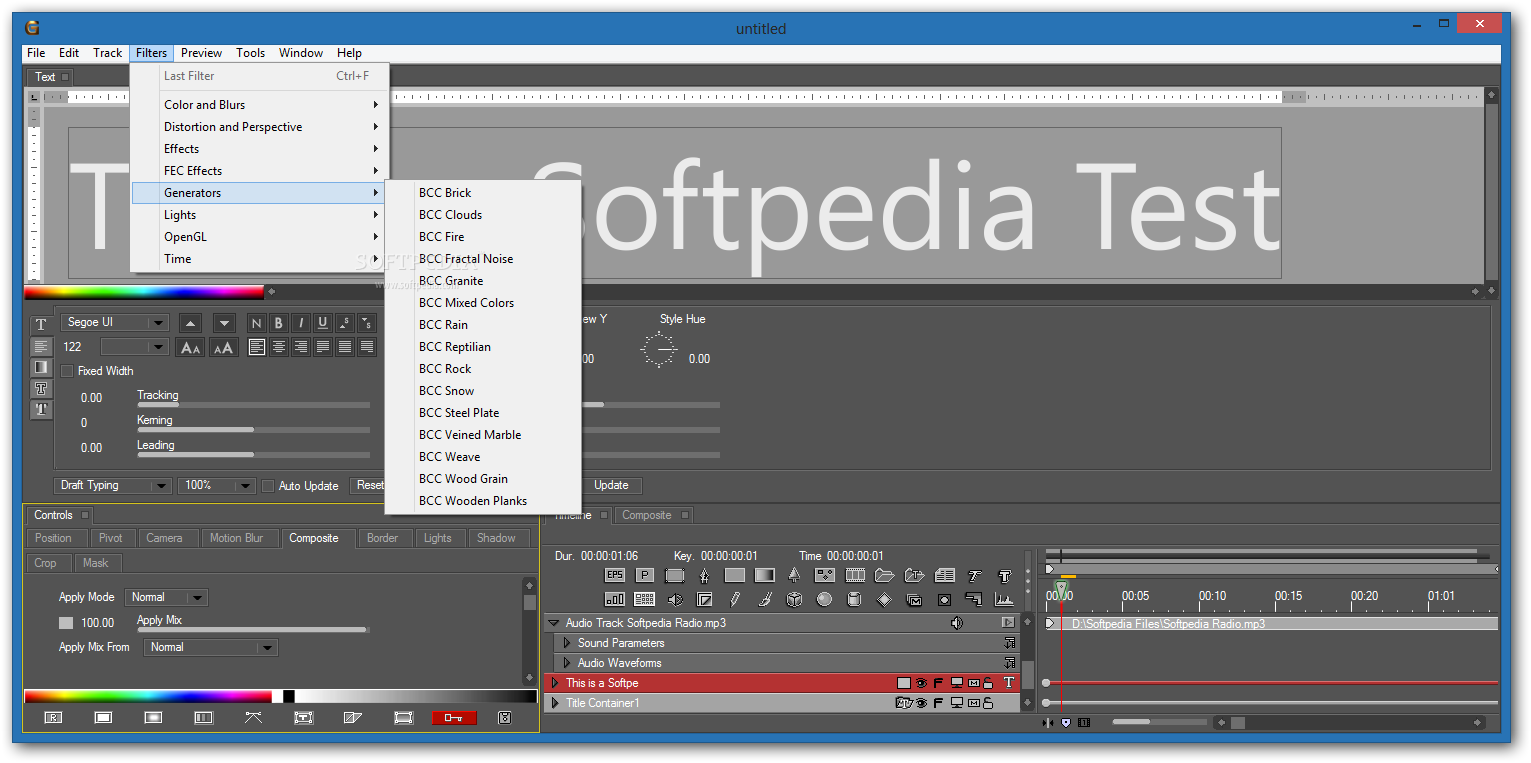1531x763 pixels.
Task: Click the Update button
Action: pyautogui.click(x=611, y=485)
